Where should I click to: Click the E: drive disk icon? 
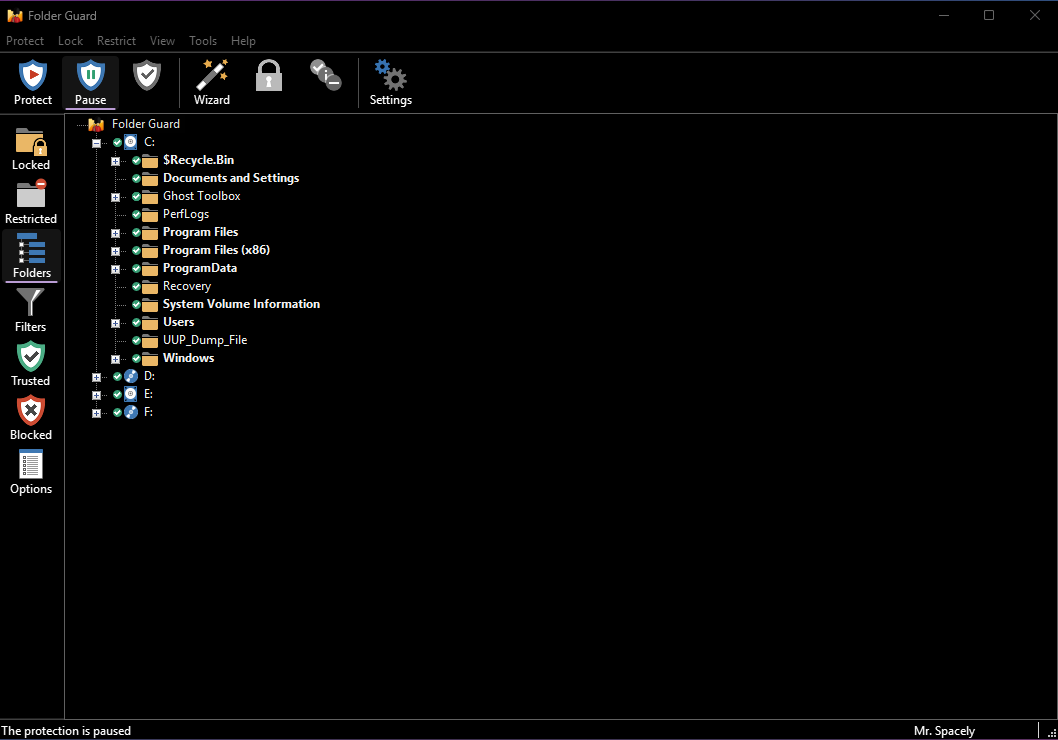coord(131,394)
